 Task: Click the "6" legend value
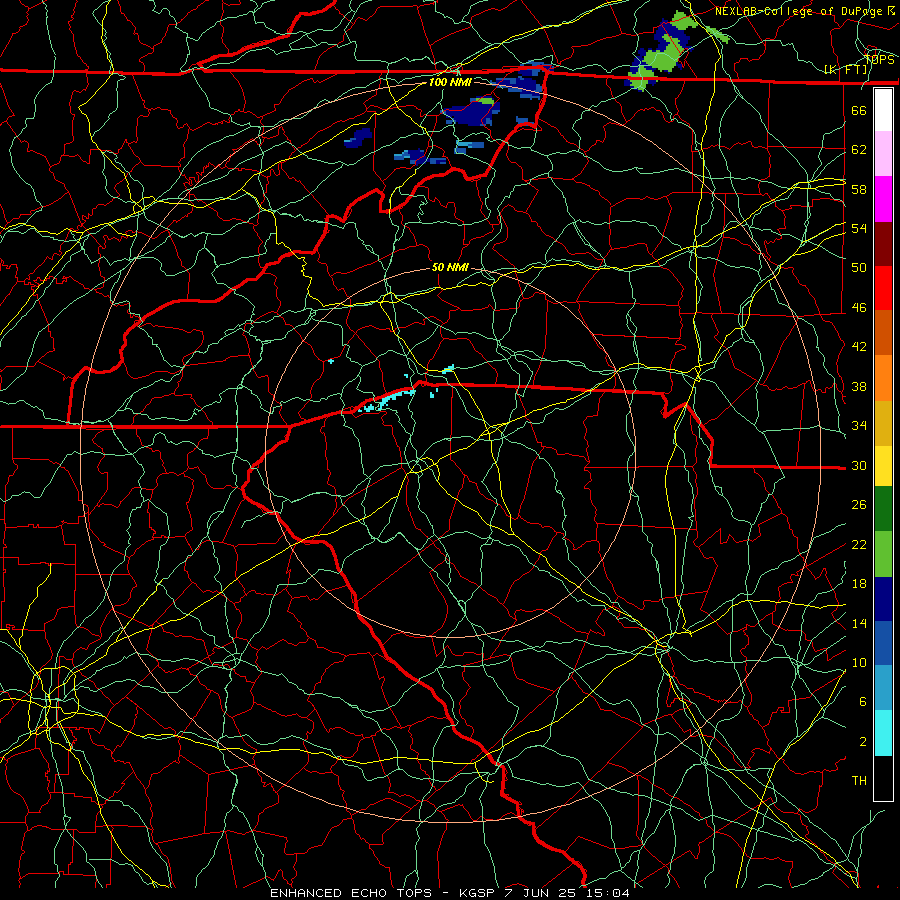point(863,702)
